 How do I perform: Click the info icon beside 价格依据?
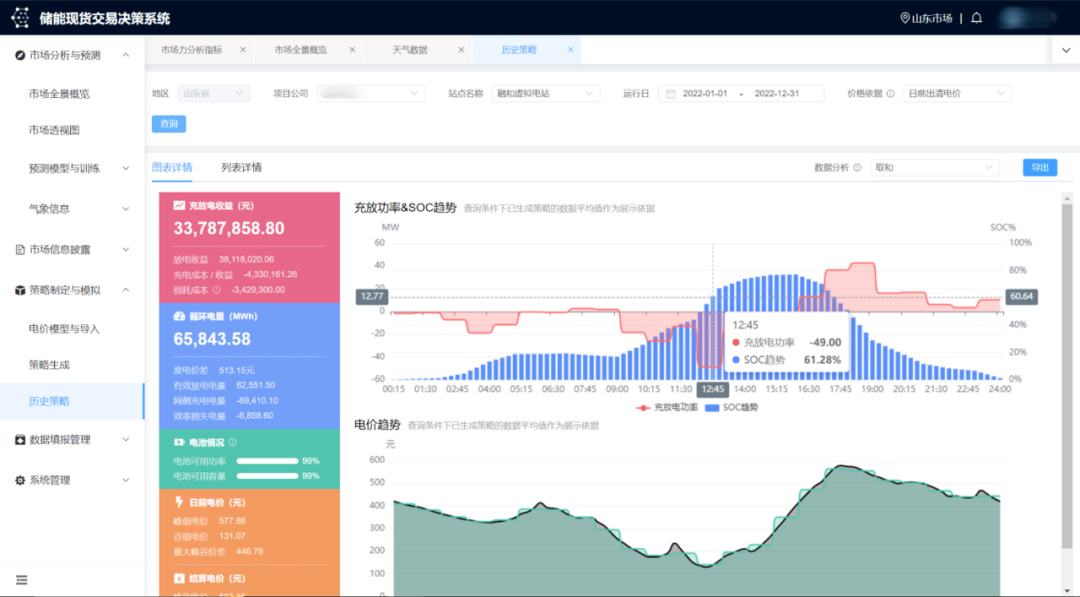point(890,93)
